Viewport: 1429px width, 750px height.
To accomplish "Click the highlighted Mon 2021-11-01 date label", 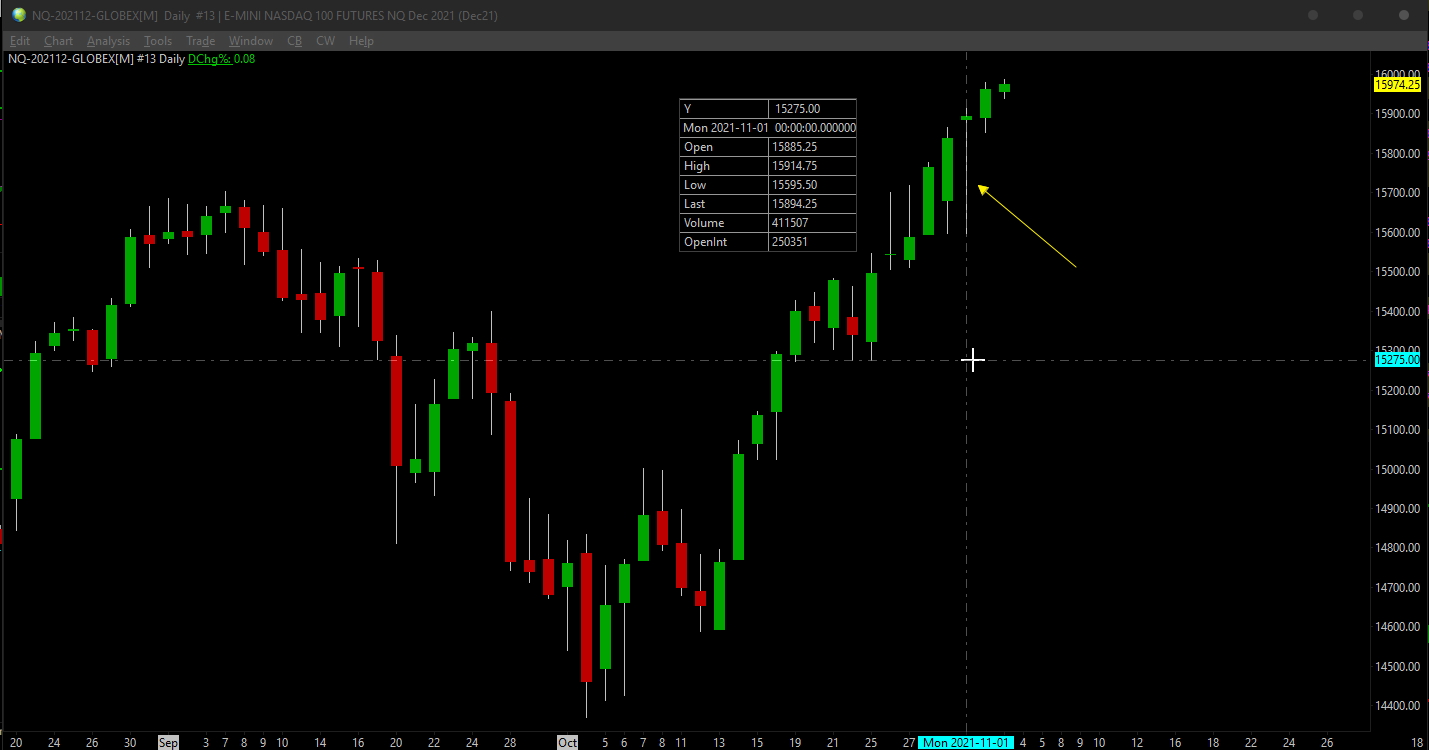I will [x=966, y=743].
